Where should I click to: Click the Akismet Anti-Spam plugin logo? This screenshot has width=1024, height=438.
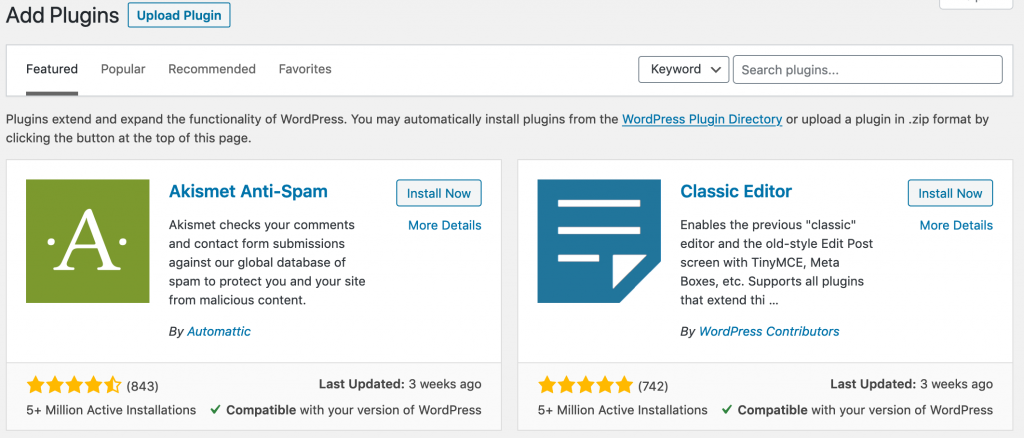tap(88, 242)
